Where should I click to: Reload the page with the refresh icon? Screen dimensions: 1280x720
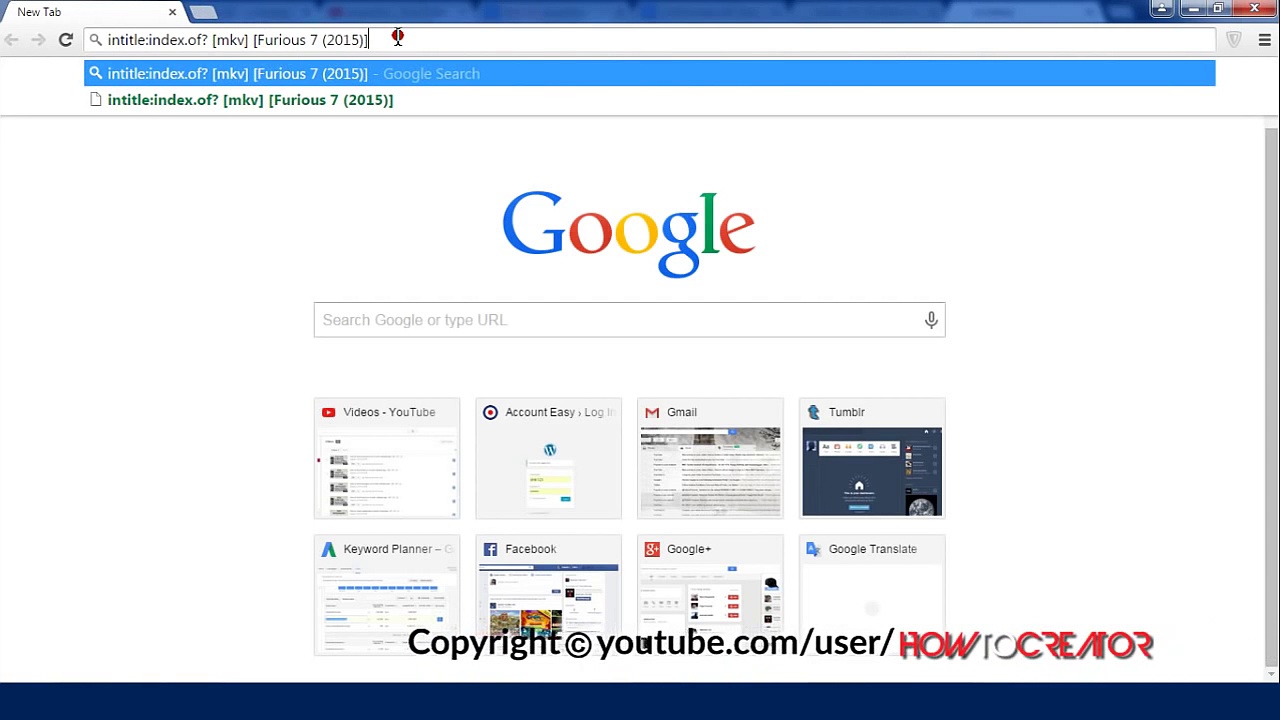tap(65, 40)
